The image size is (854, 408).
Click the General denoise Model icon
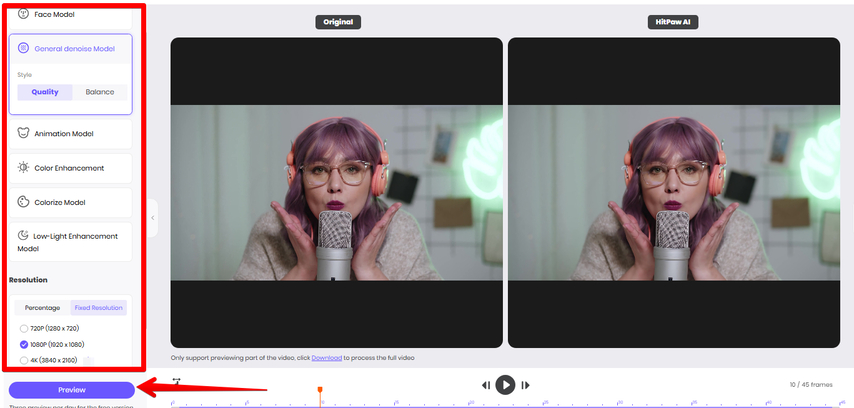click(23, 48)
